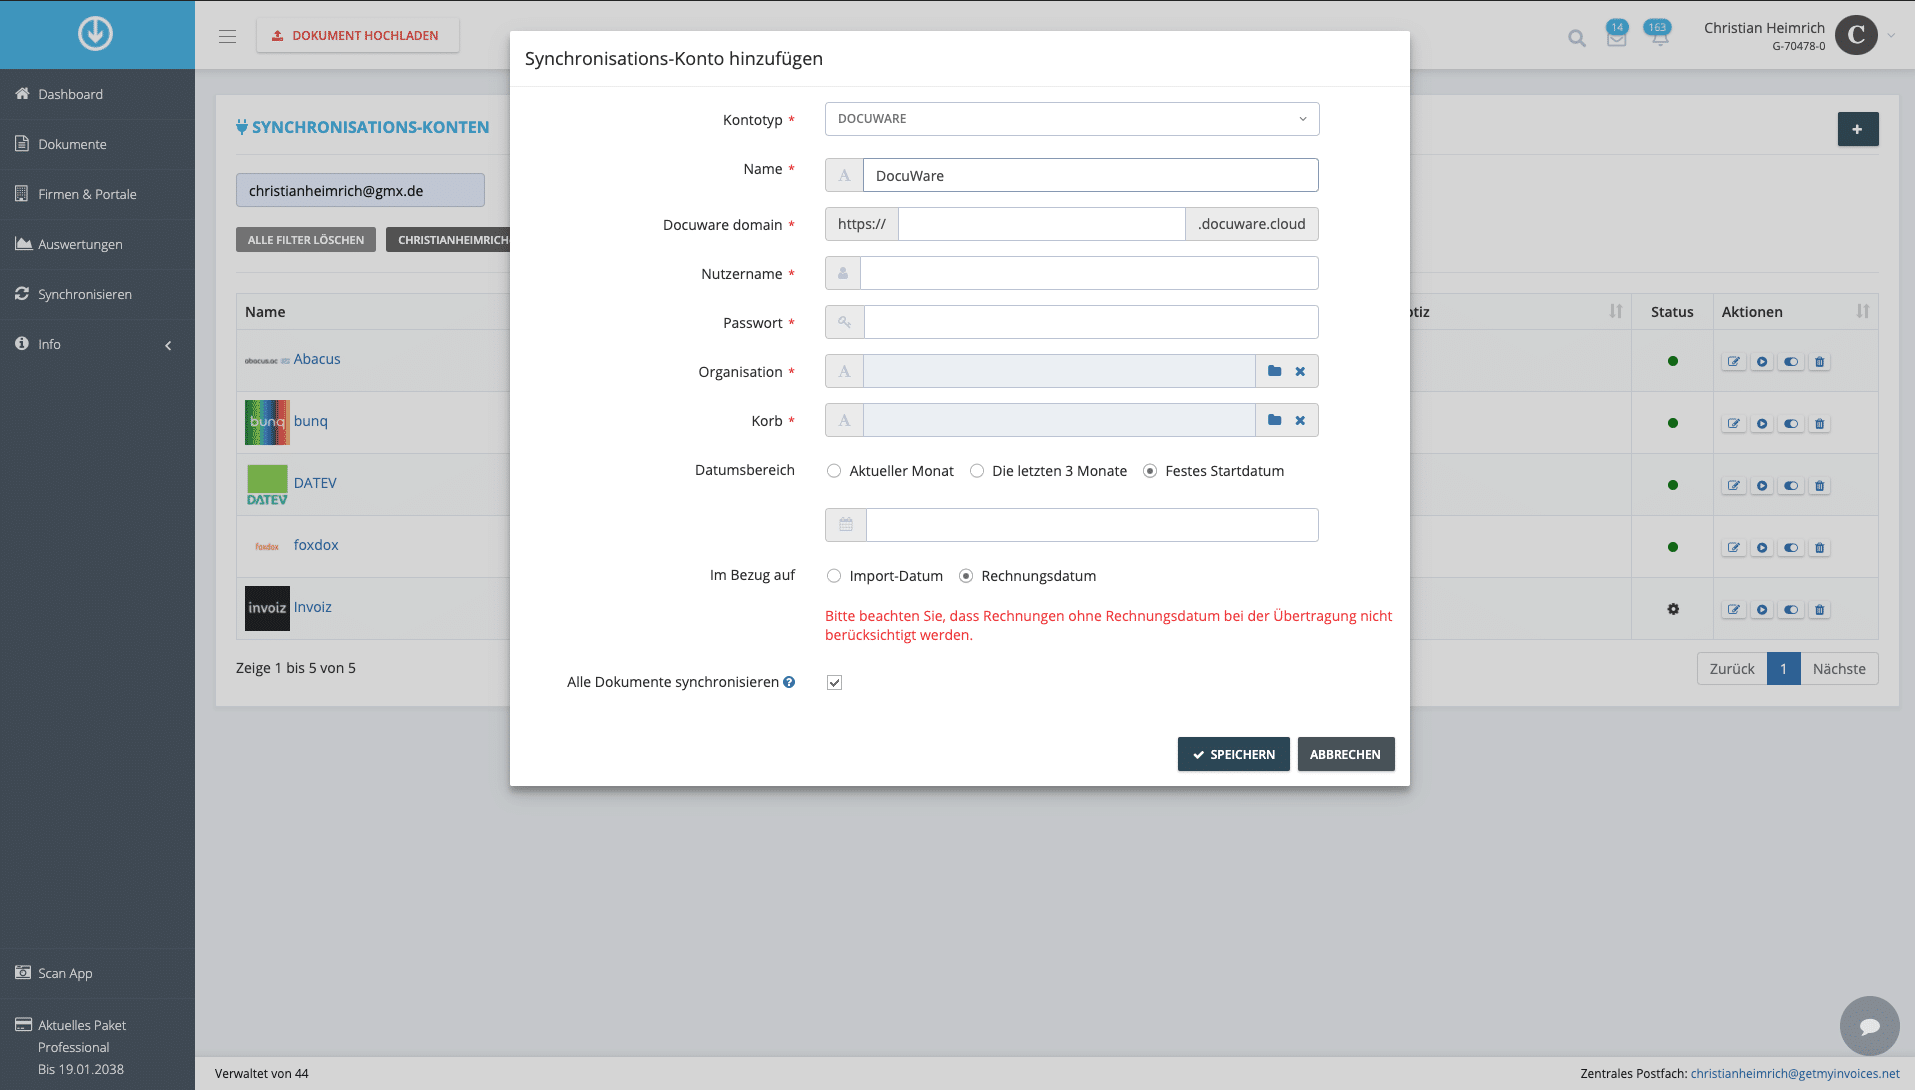This screenshot has height=1090, width=1915.
Task: Open the chat bubble support icon
Action: 1869,1026
